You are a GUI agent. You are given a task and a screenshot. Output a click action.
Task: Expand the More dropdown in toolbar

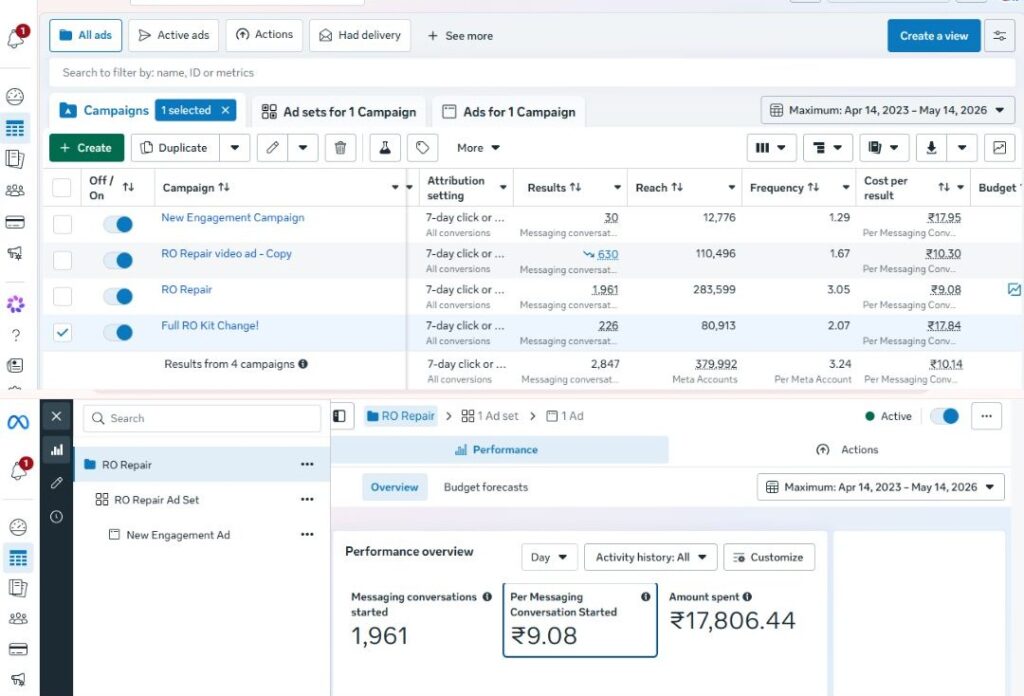[x=478, y=148]
